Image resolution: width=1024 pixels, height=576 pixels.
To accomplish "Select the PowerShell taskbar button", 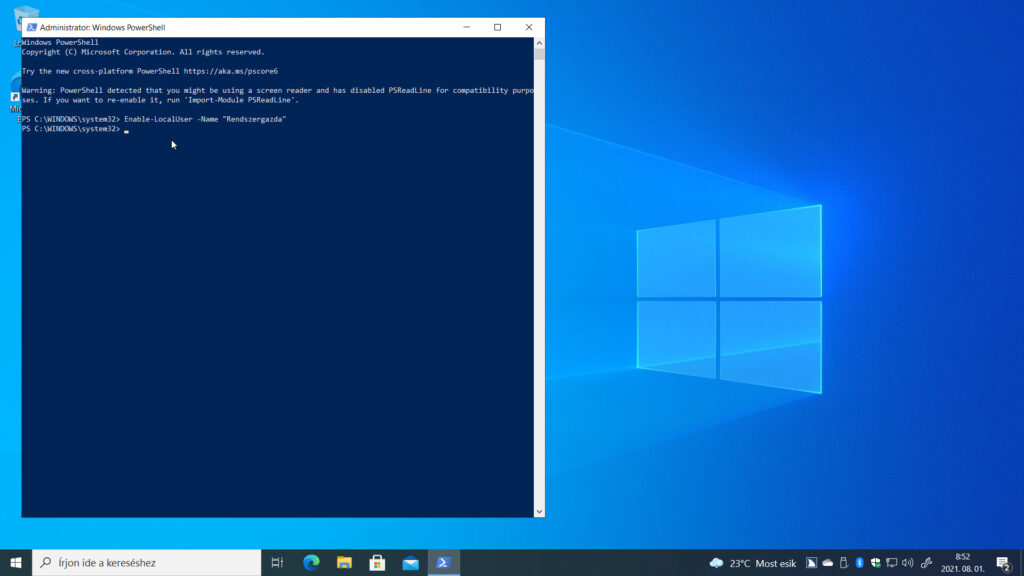I will click(x=443, y=562).
